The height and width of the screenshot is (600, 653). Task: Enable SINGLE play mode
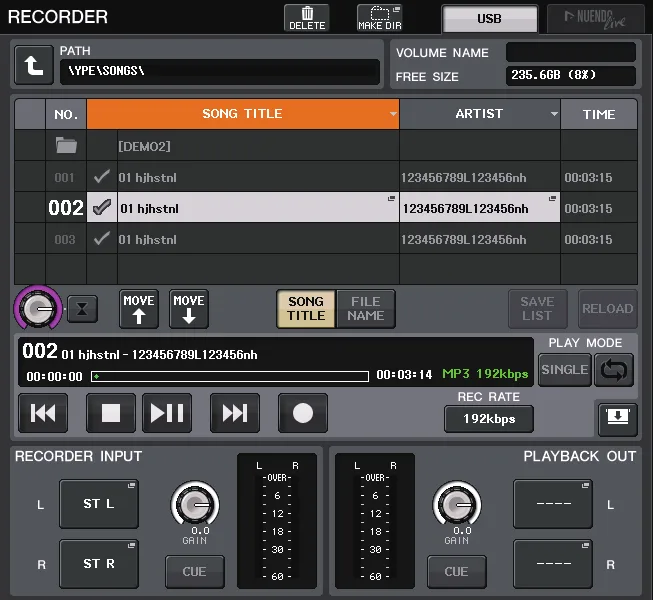[565, 370]
